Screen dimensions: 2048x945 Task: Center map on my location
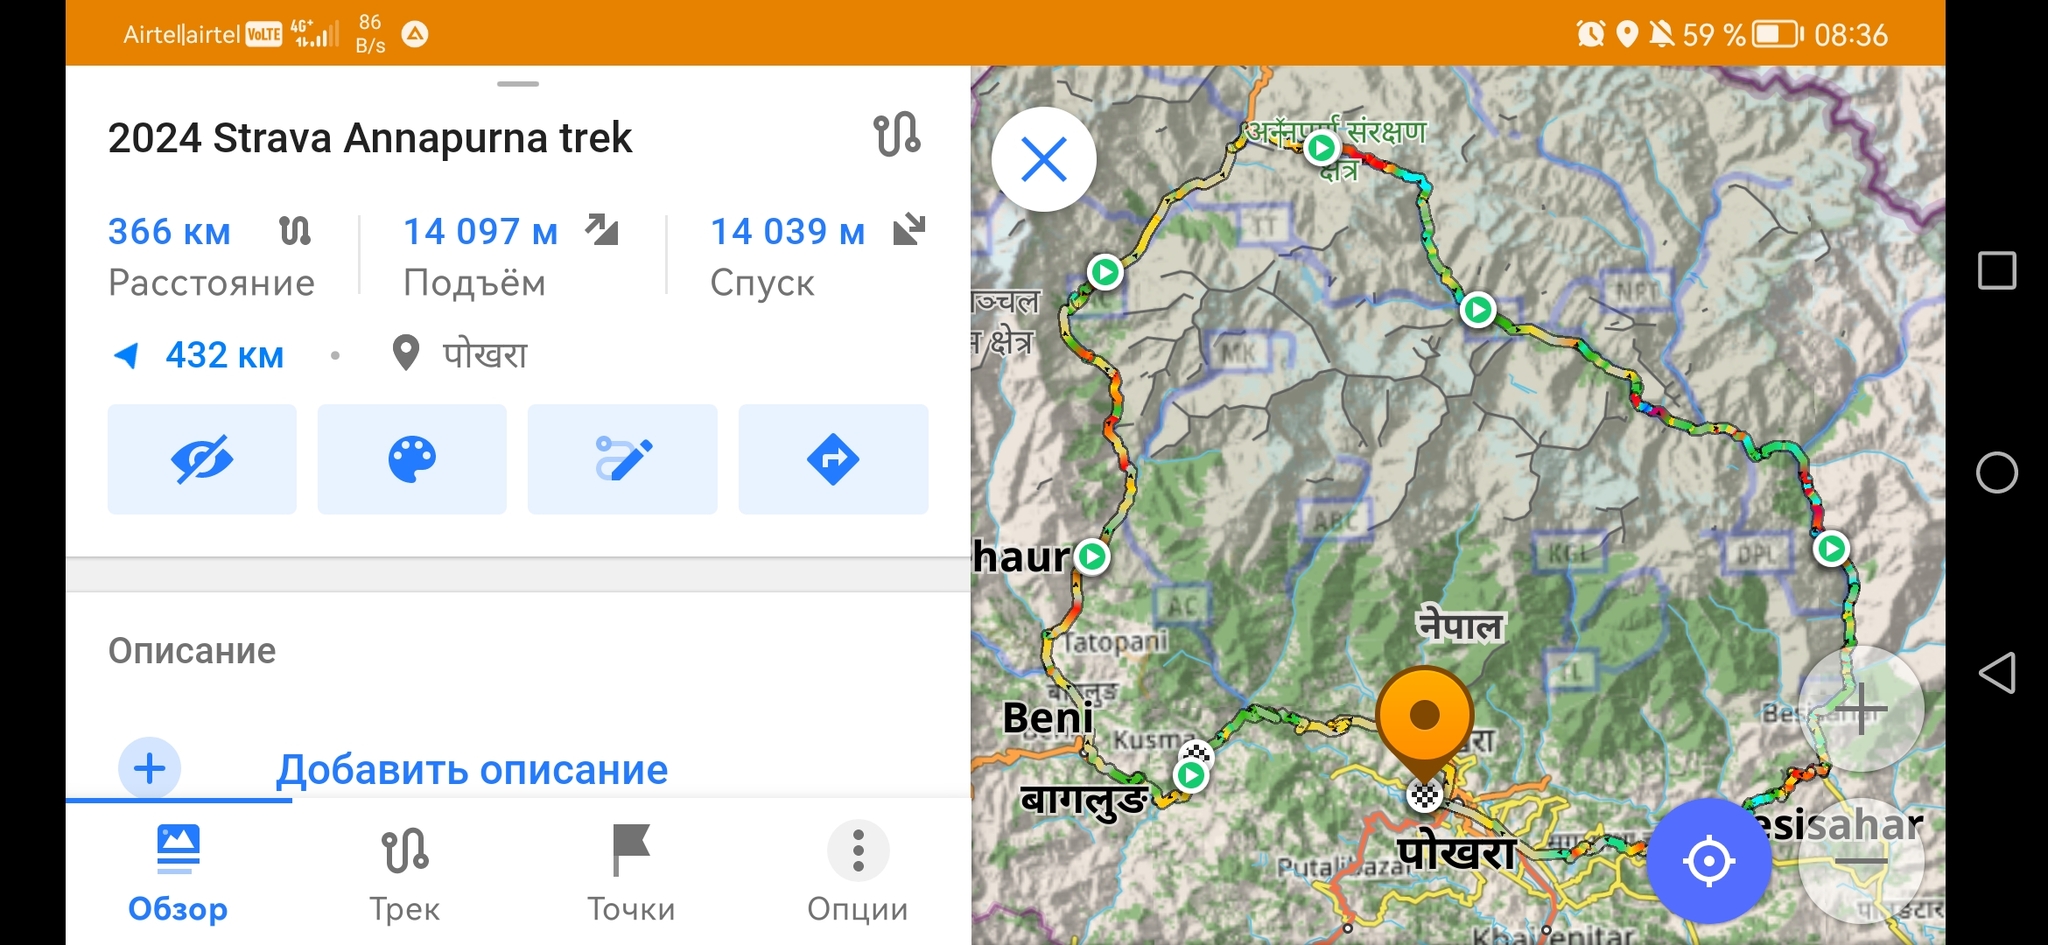(1708, 860)
